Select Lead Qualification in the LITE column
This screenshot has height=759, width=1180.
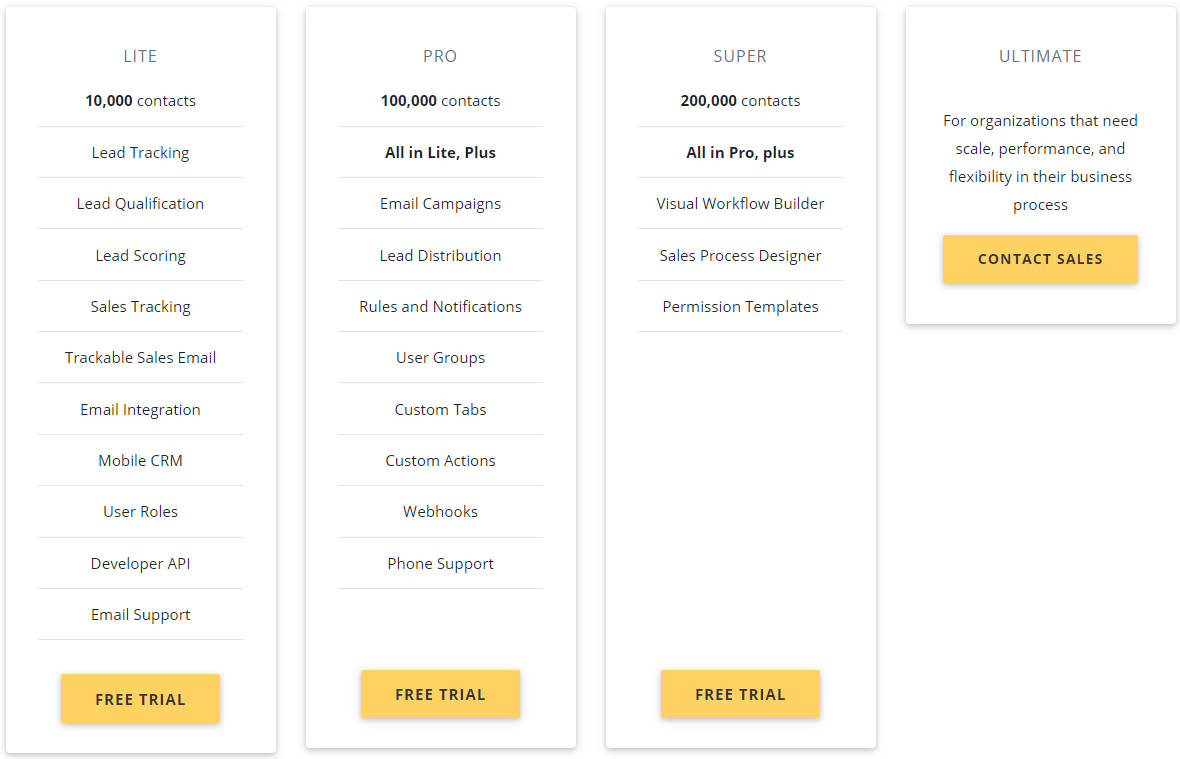140,203
